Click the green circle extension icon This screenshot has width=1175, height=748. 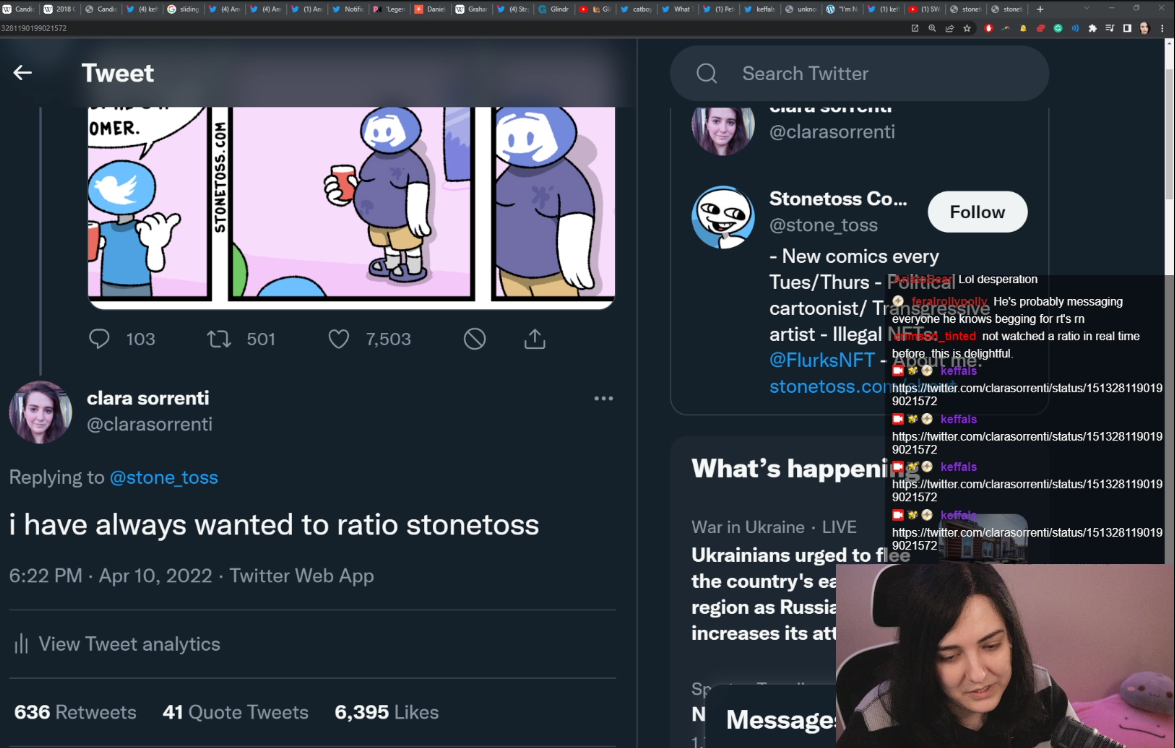[1058, 28]
